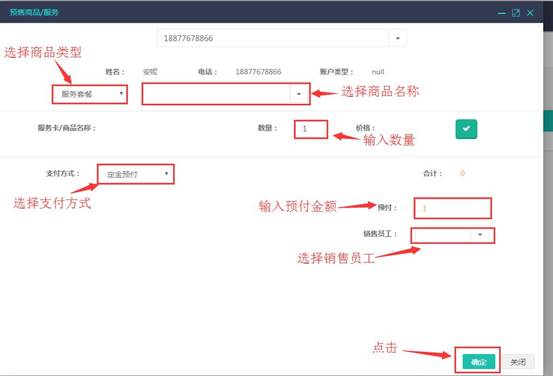Click the green 确定 confirm button
This screenshot has height=376, width=553.
pyautogui.click(x=479, y=362)
